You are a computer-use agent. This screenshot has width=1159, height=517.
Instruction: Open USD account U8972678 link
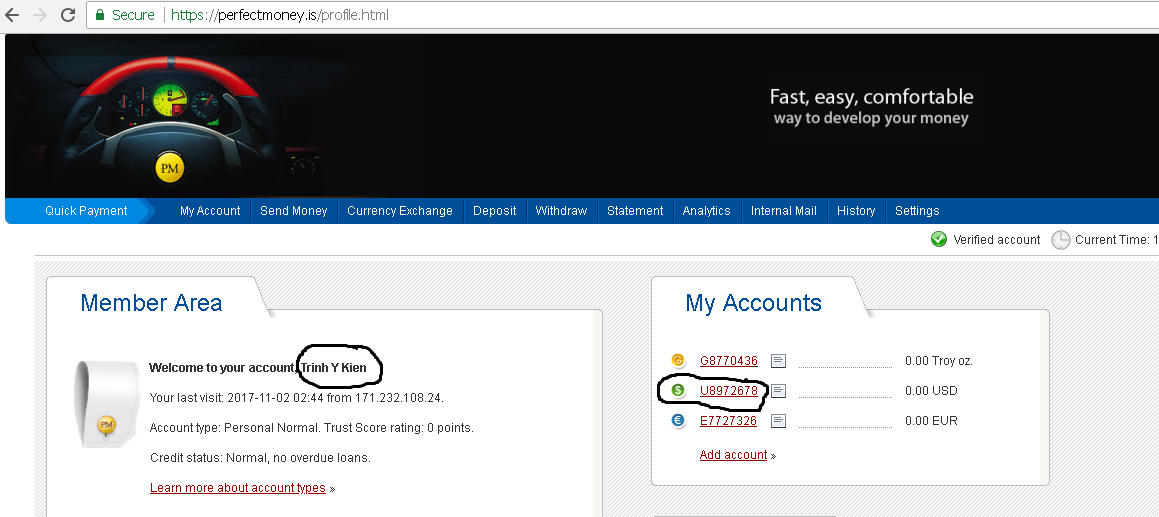point(729,391)
